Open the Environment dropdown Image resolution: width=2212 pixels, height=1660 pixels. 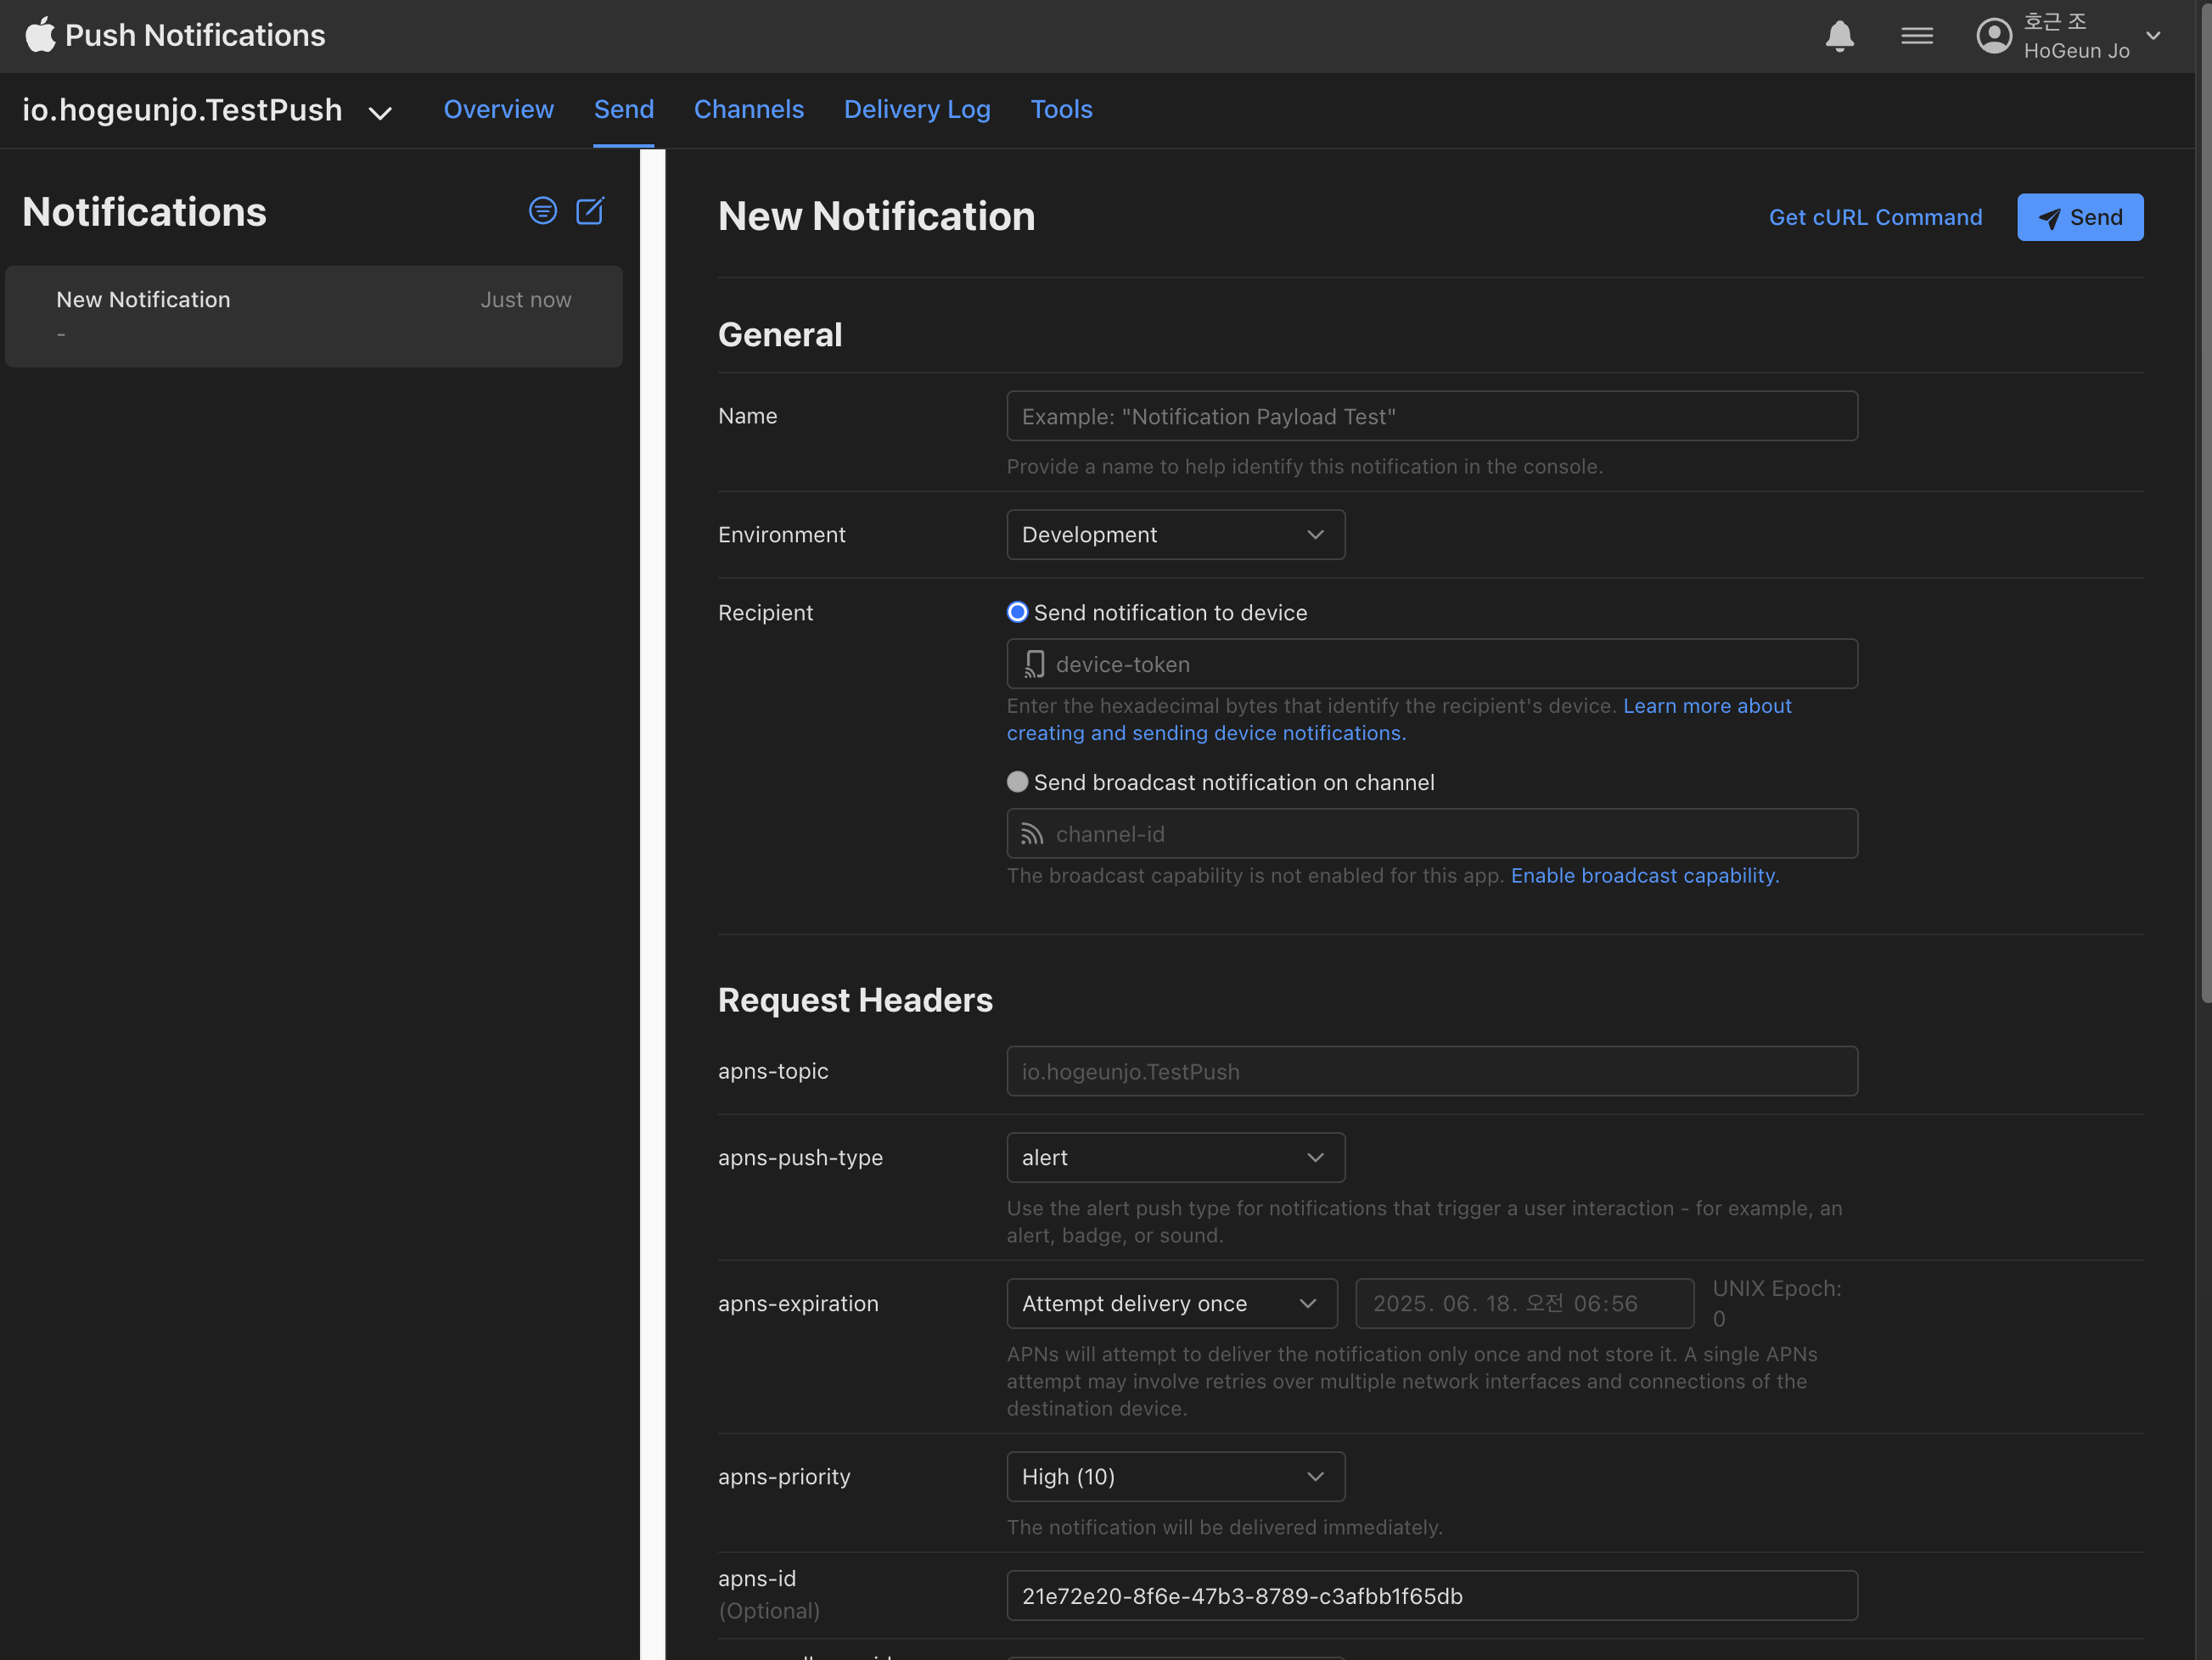[1175, 535]
